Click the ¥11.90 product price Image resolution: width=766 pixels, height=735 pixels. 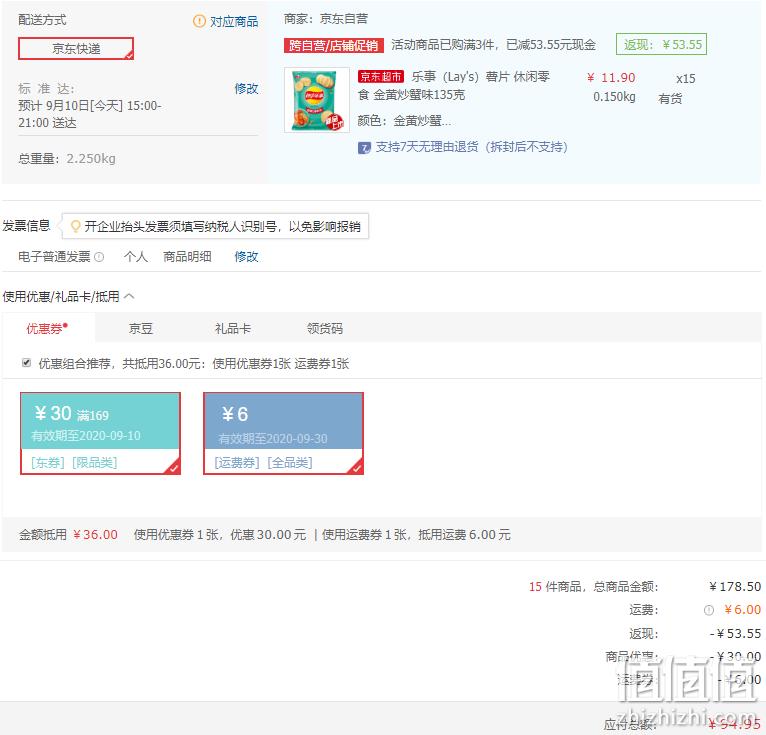point(611,78)
